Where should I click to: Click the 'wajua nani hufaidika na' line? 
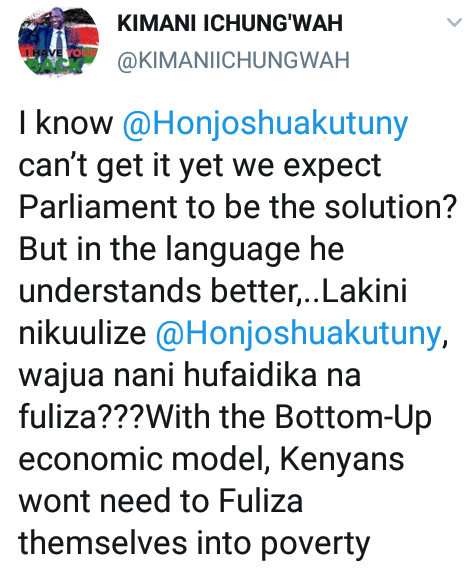pyautogui.click(x=189, y=375)
